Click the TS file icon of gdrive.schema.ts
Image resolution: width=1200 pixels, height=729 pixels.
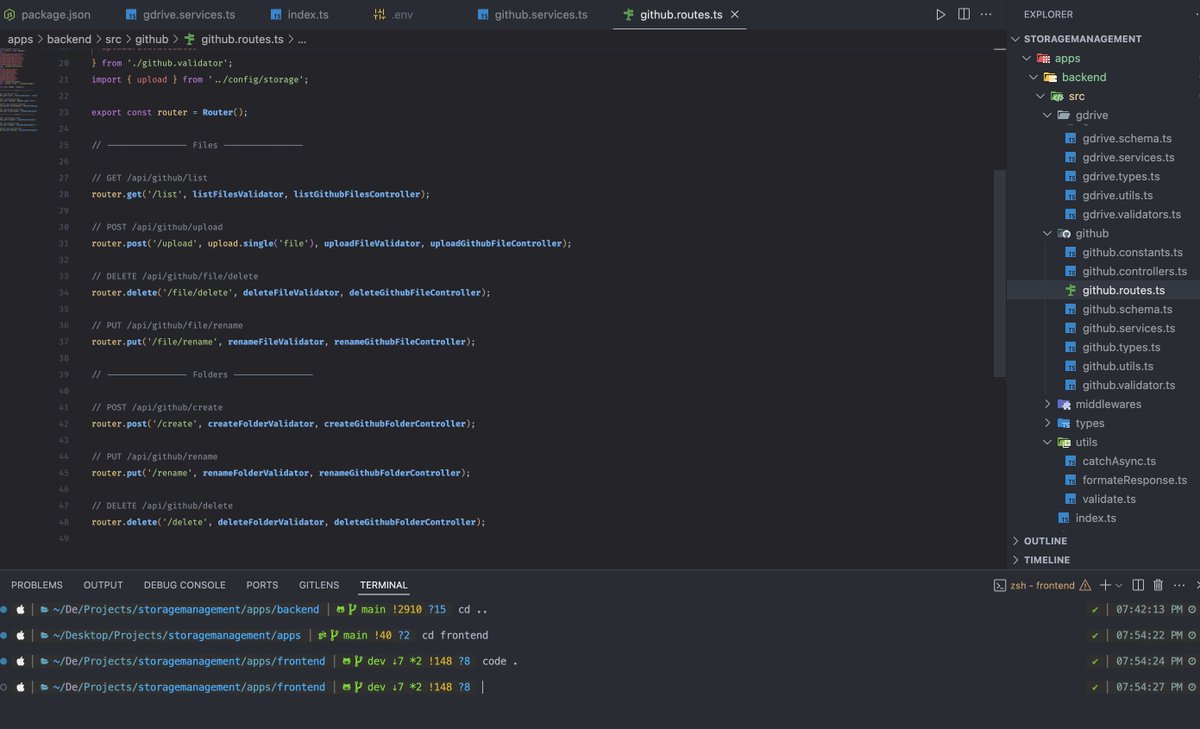[x=1070, y=138]
